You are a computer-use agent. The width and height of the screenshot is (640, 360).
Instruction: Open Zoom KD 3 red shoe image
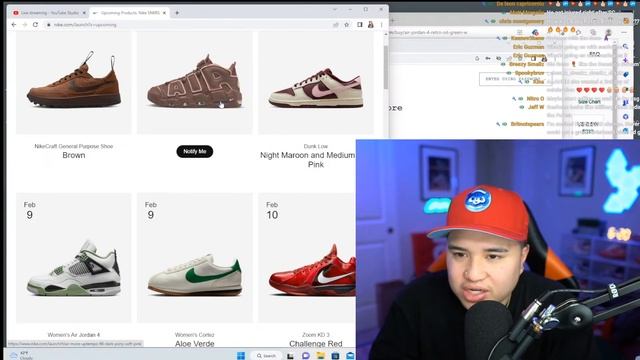tap(307, 258)
